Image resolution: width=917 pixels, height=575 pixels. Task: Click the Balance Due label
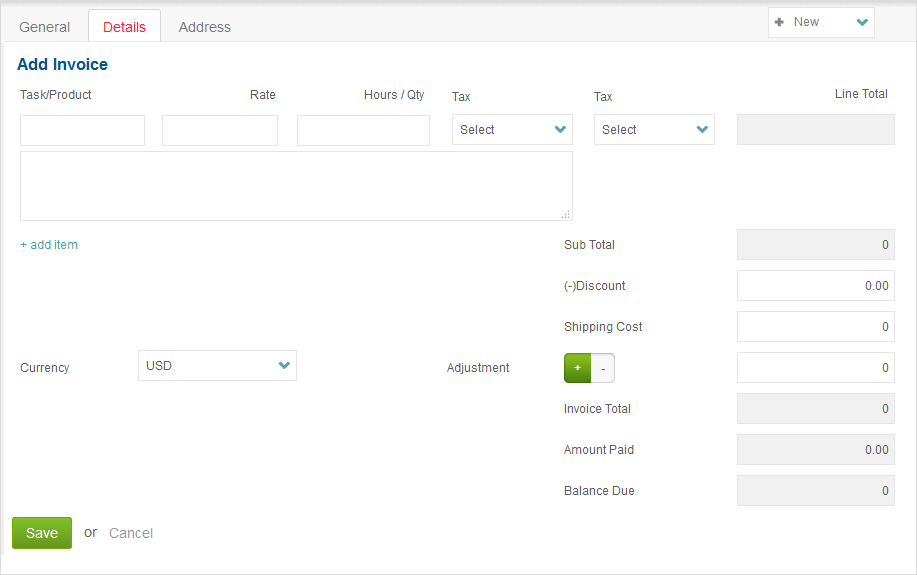tap(599, 491)
